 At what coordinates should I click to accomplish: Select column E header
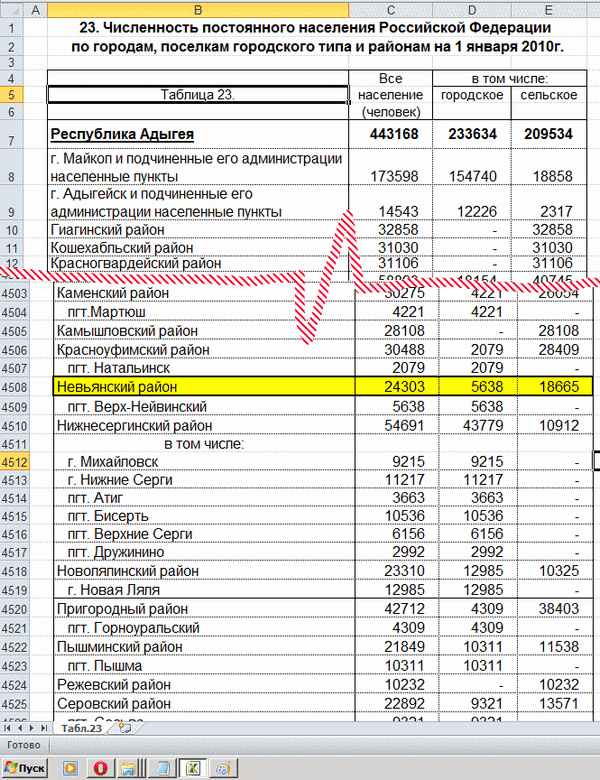[x=549, y=9]
